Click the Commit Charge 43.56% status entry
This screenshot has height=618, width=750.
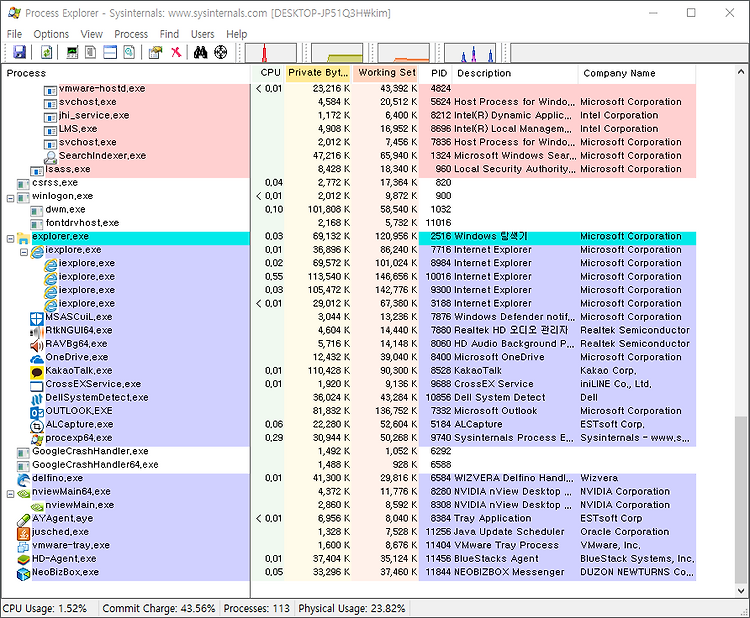click(x=159, y=608)
